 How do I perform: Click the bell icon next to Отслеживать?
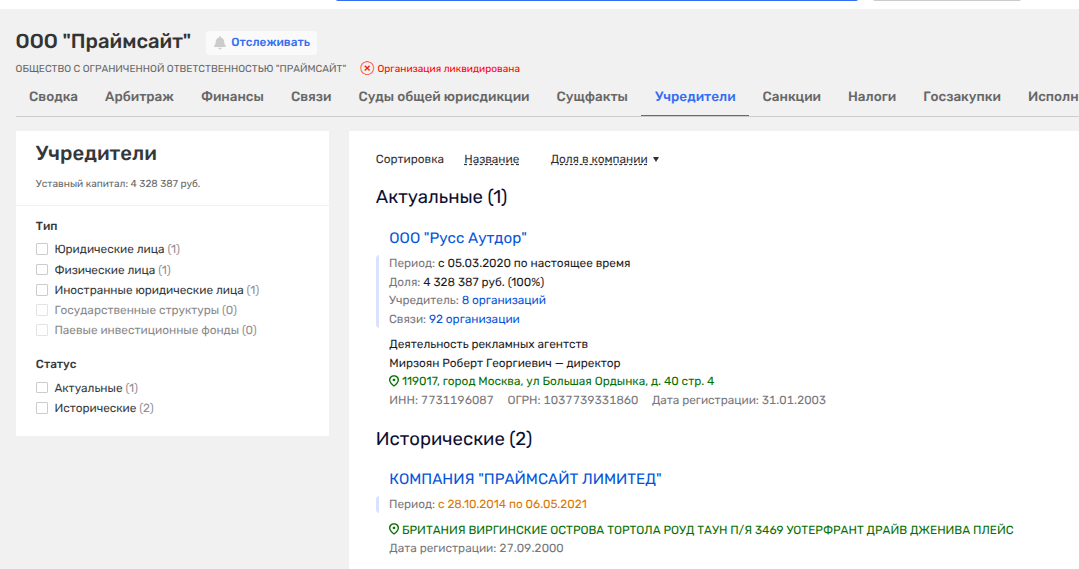(220, 42)
